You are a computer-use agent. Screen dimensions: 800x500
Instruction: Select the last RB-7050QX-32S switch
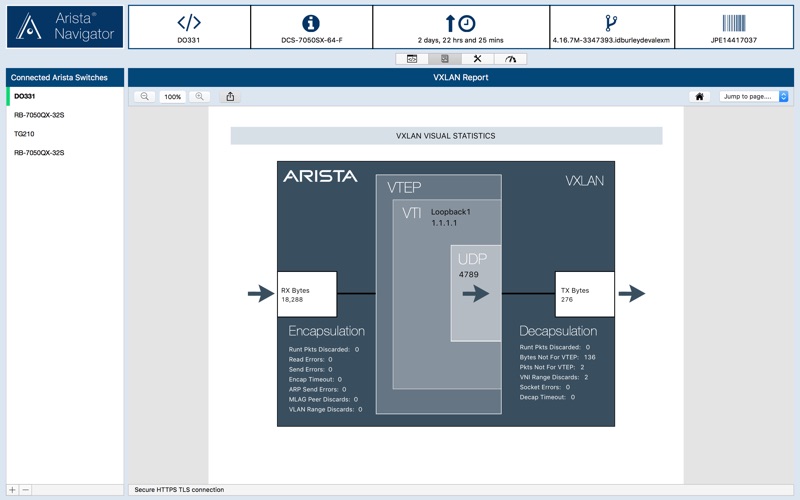65,153
